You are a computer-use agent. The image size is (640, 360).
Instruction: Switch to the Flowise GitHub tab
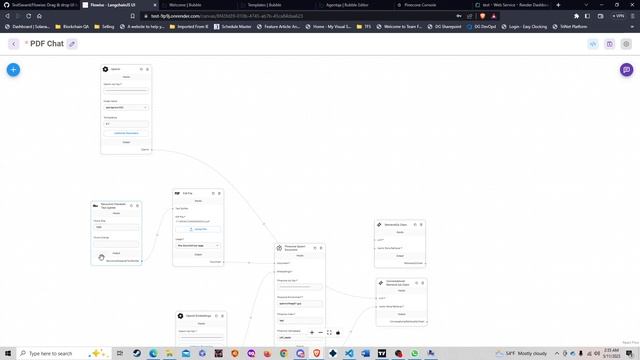click(x=39, y=5)
